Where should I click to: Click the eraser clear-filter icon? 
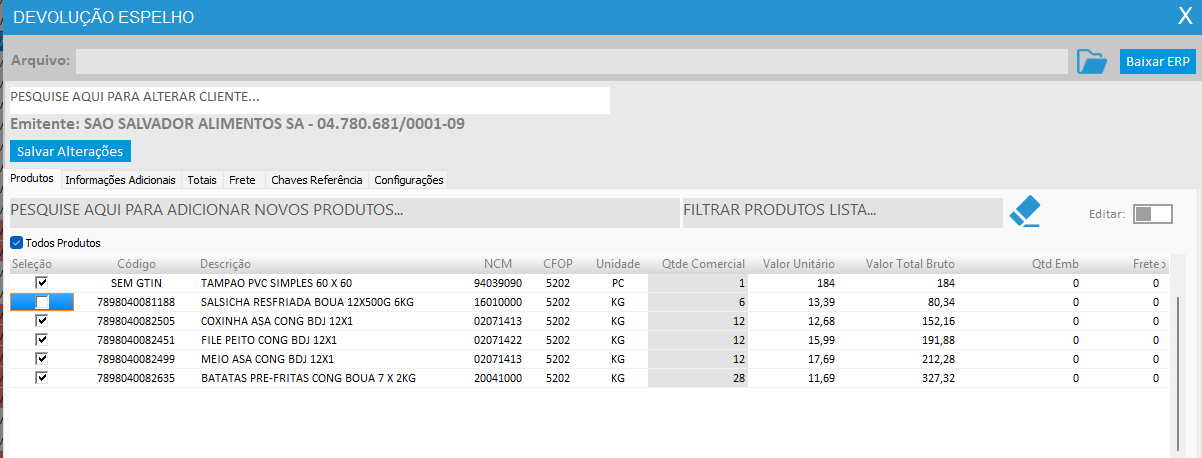pos(1025,212)
